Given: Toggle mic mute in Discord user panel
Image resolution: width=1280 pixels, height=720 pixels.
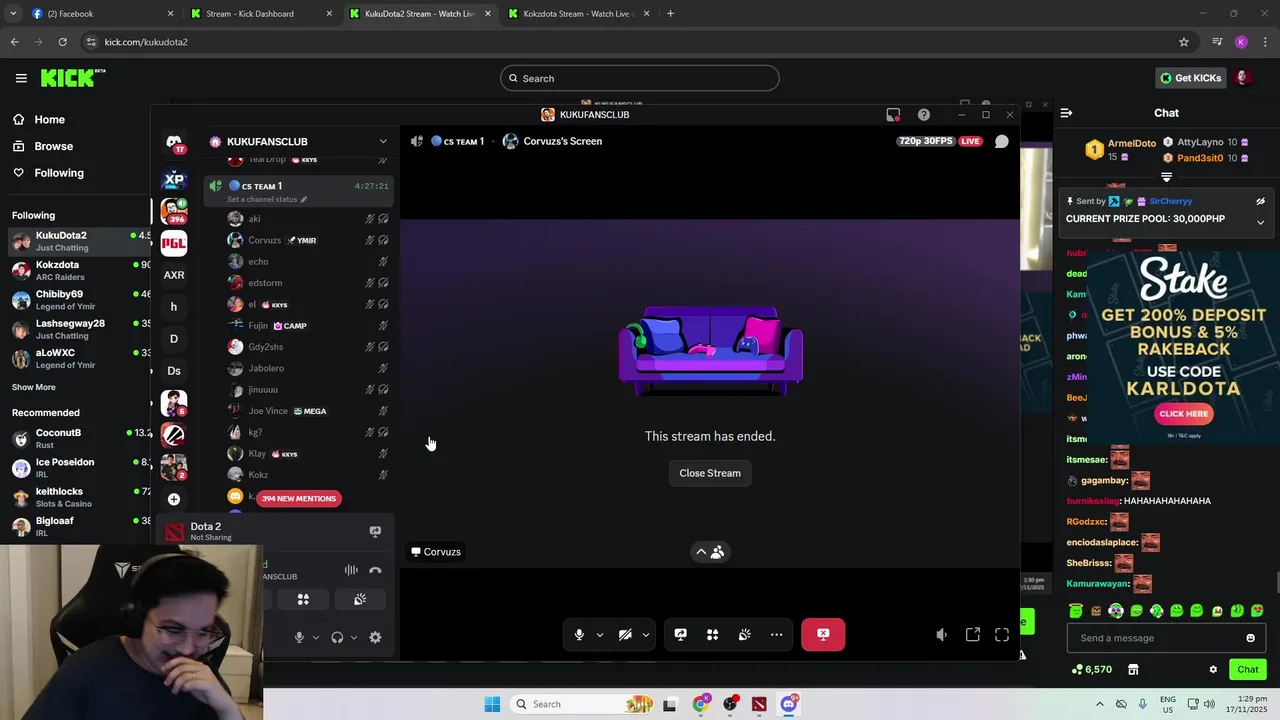Looking at the screenshot, I should click(x=299, y=637).
